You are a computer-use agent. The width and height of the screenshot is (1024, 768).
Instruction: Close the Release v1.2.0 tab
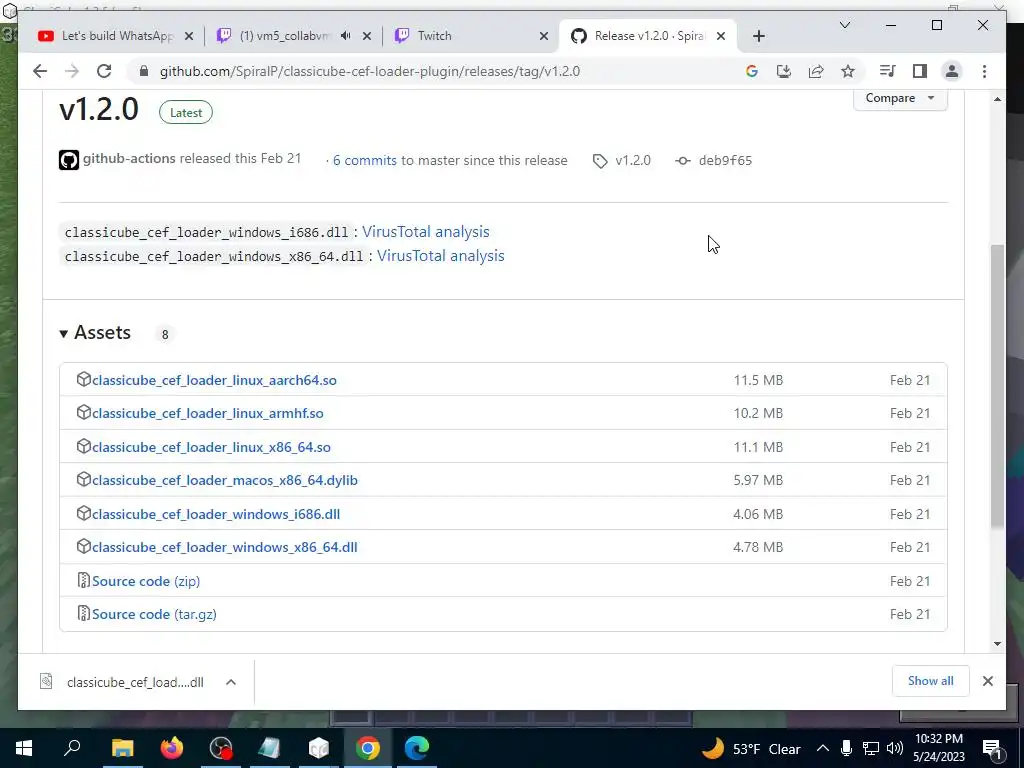(721, 36)
